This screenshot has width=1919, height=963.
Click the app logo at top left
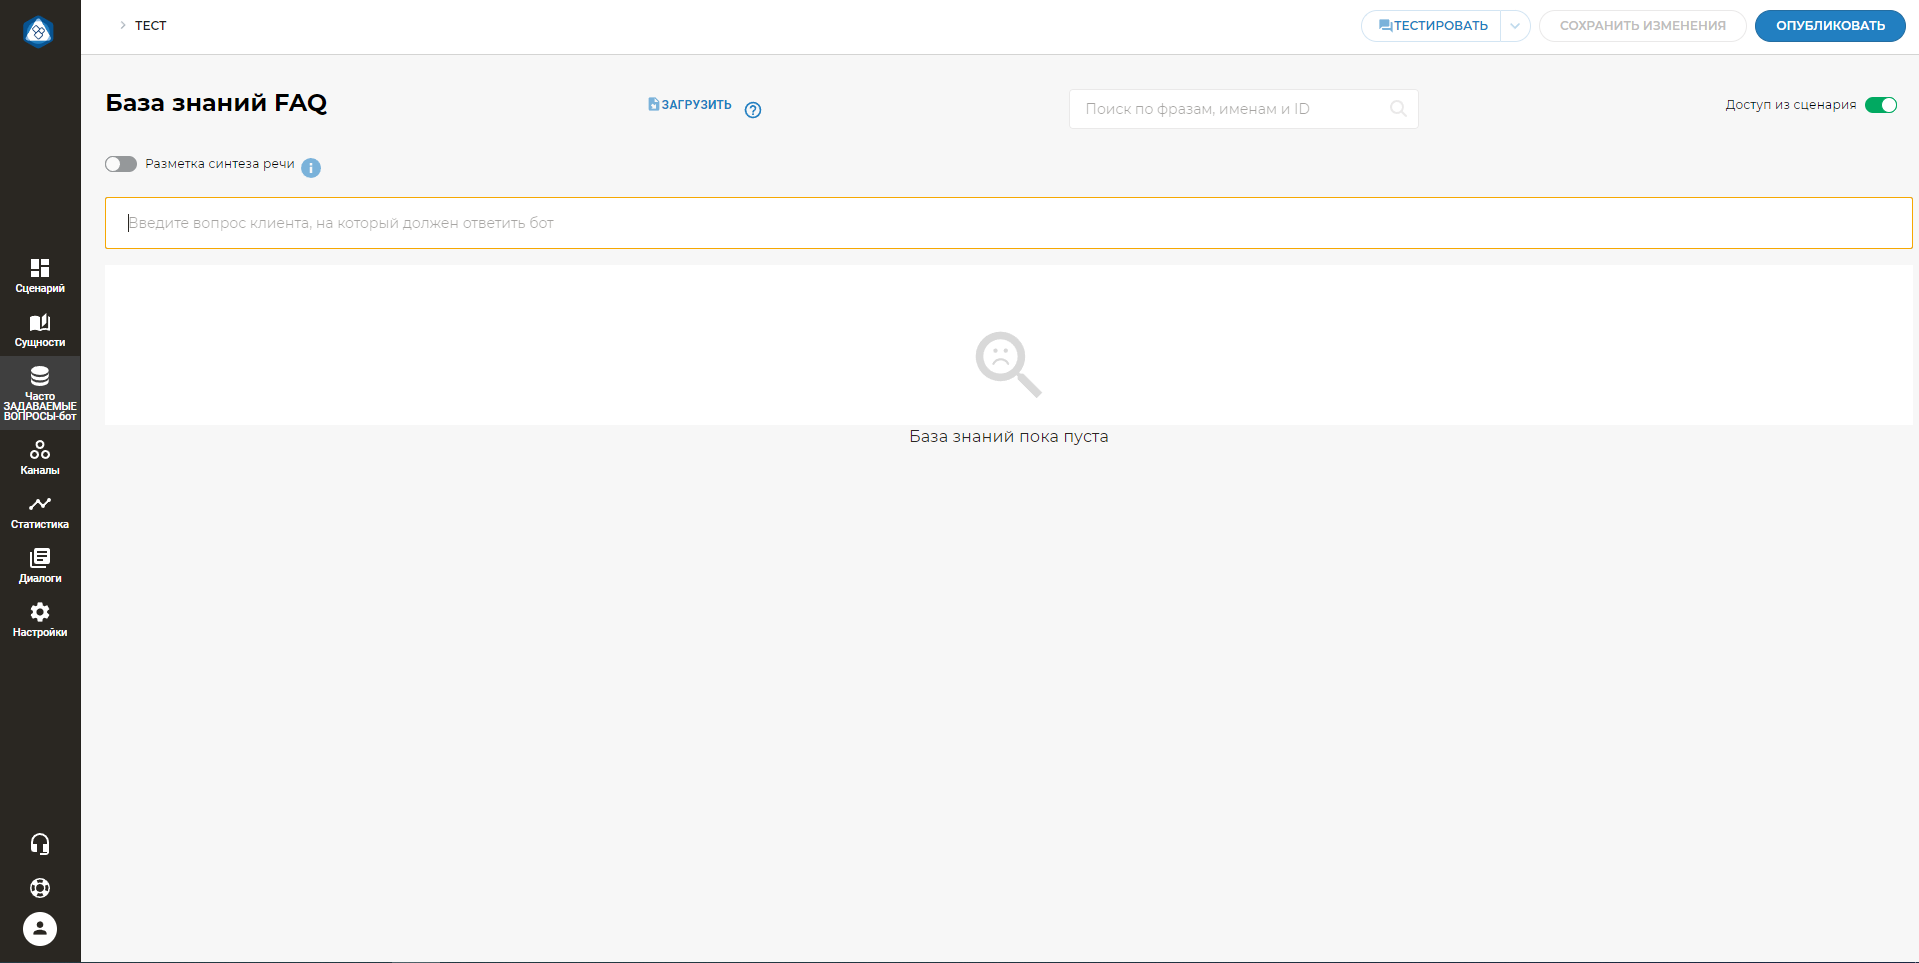(x=39, y=32)
